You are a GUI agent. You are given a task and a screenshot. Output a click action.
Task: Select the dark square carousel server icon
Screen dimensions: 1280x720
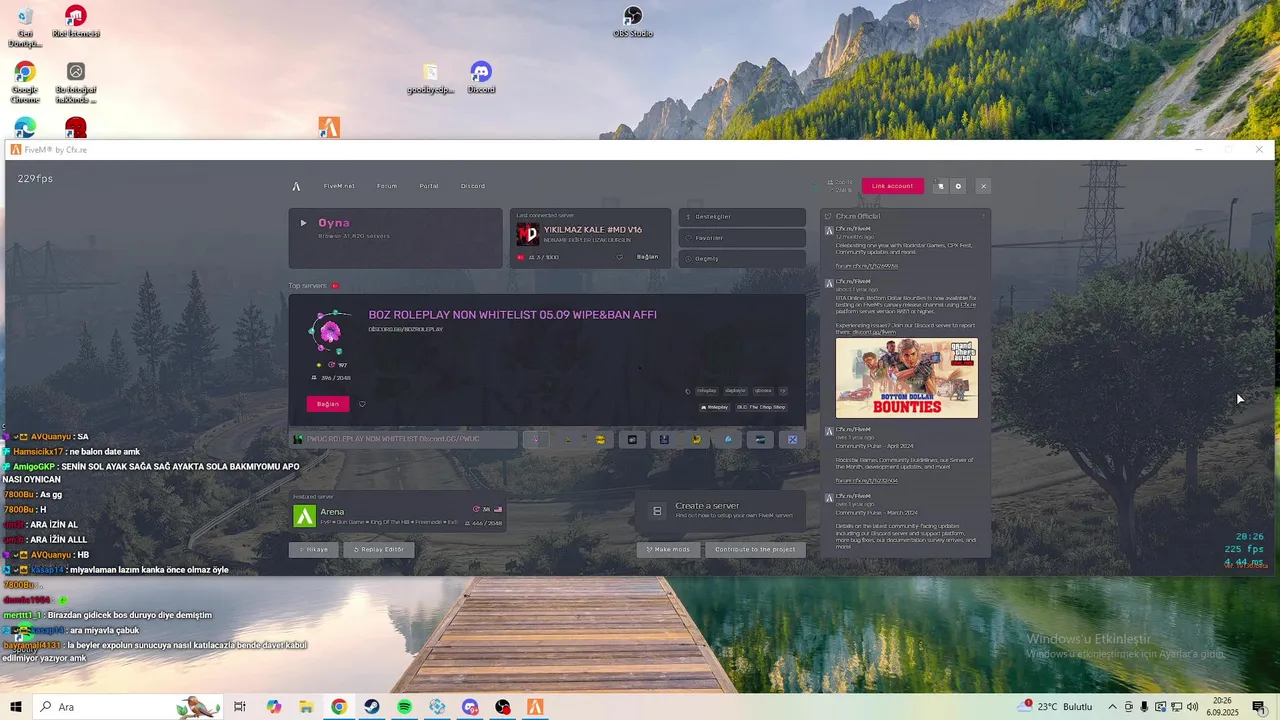(632, 439)
